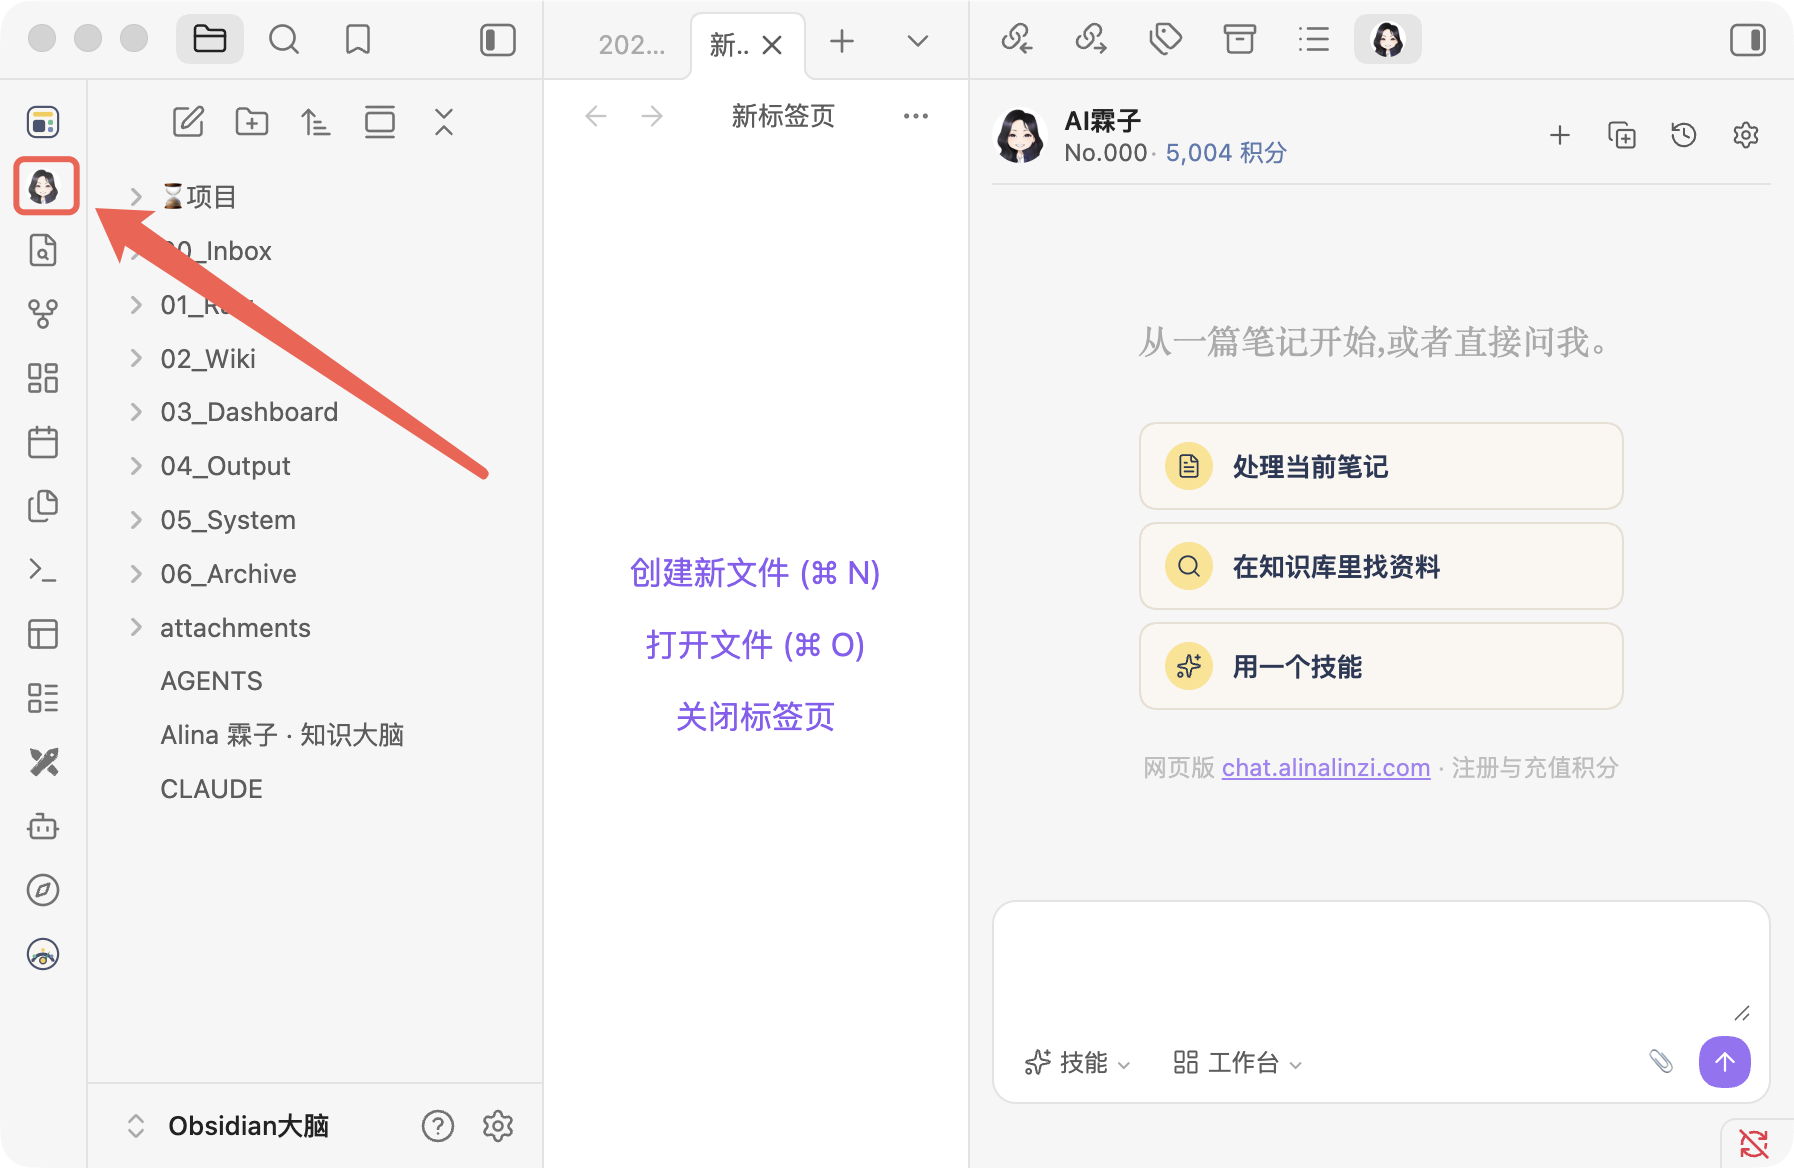The image size is (1794, 1168).
Task: Click 创建新文件 link
Action: [x=755, y=572]
